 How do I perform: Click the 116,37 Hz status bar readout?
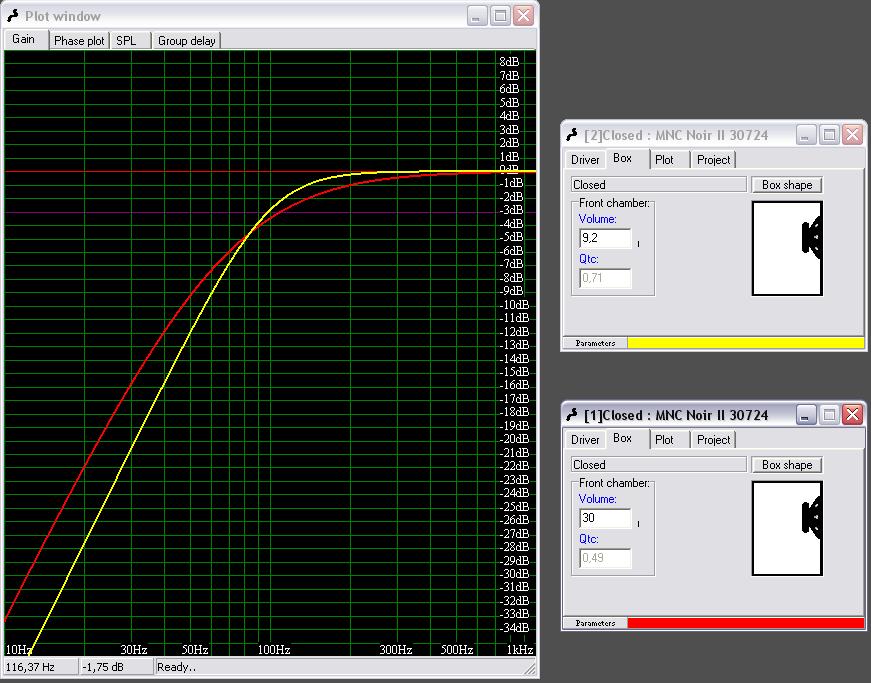(x=41, y=667)
